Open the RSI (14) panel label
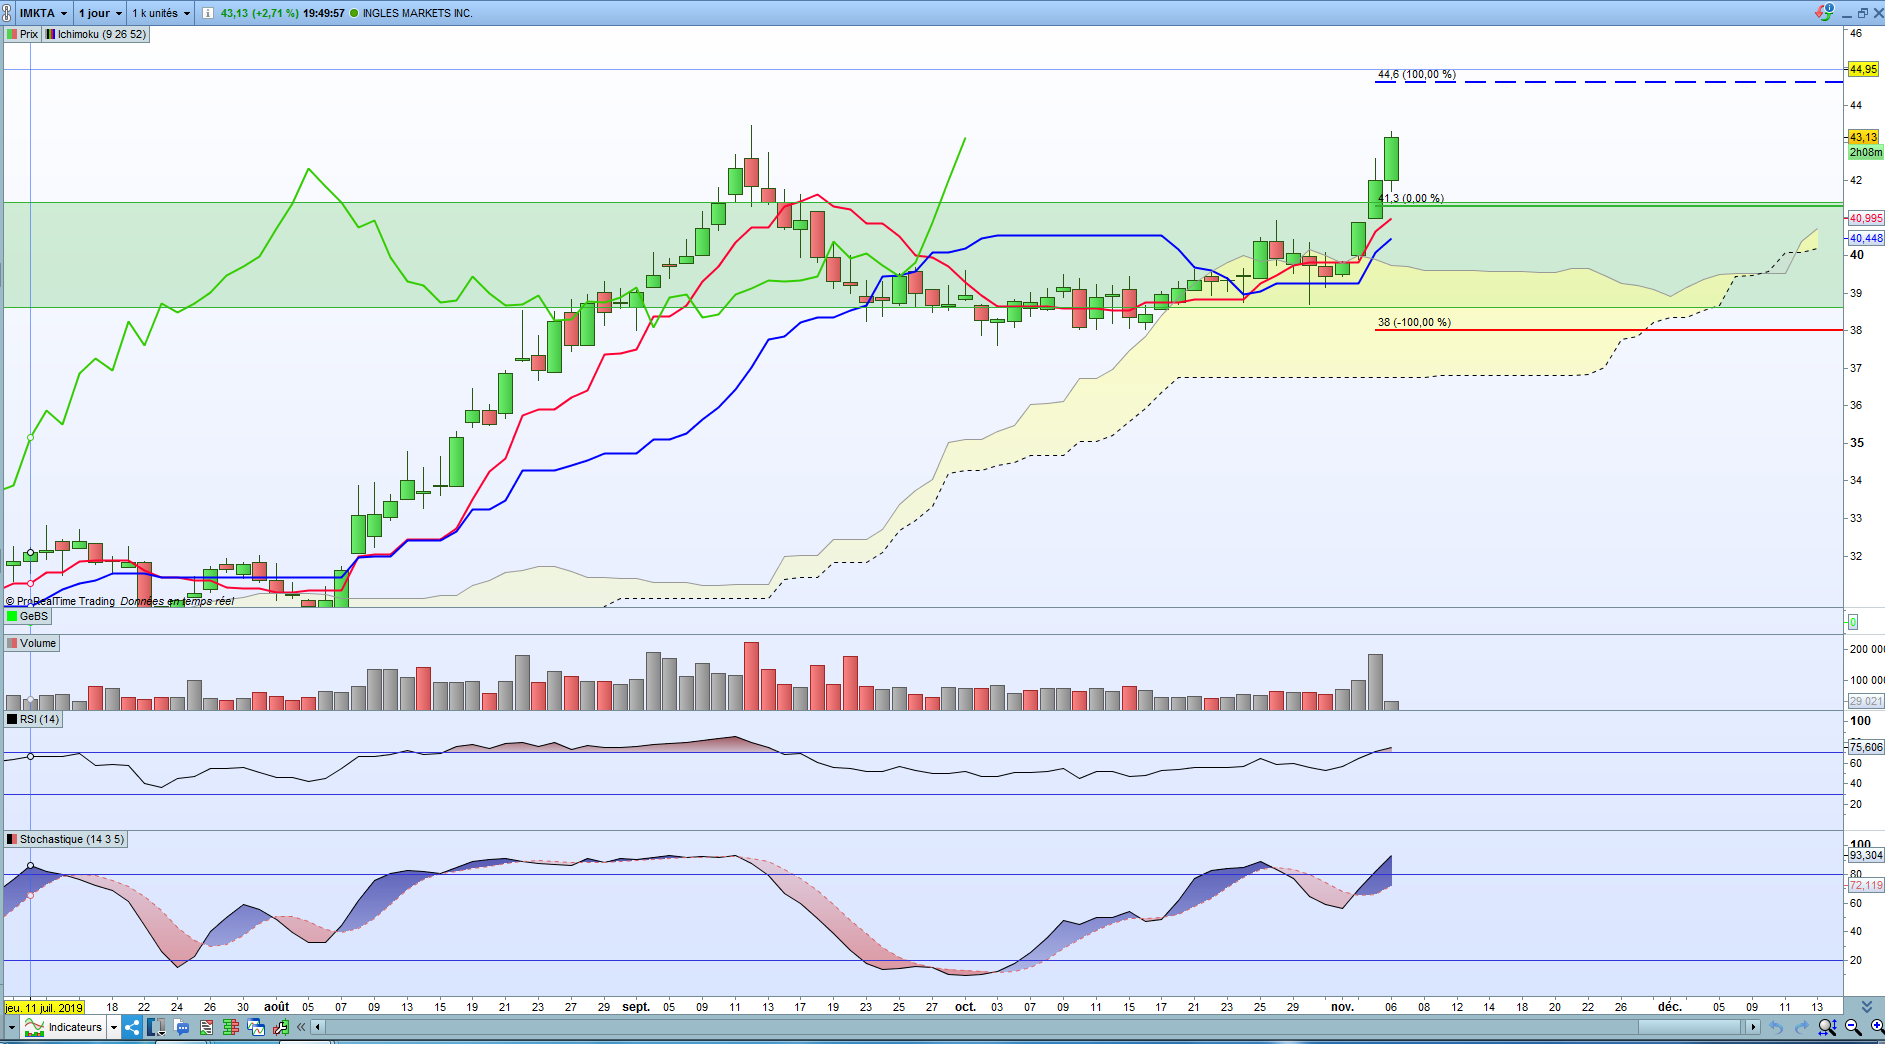This screenshot has width=1885, height=1044. pyautogui.click(x=33, y=719)
